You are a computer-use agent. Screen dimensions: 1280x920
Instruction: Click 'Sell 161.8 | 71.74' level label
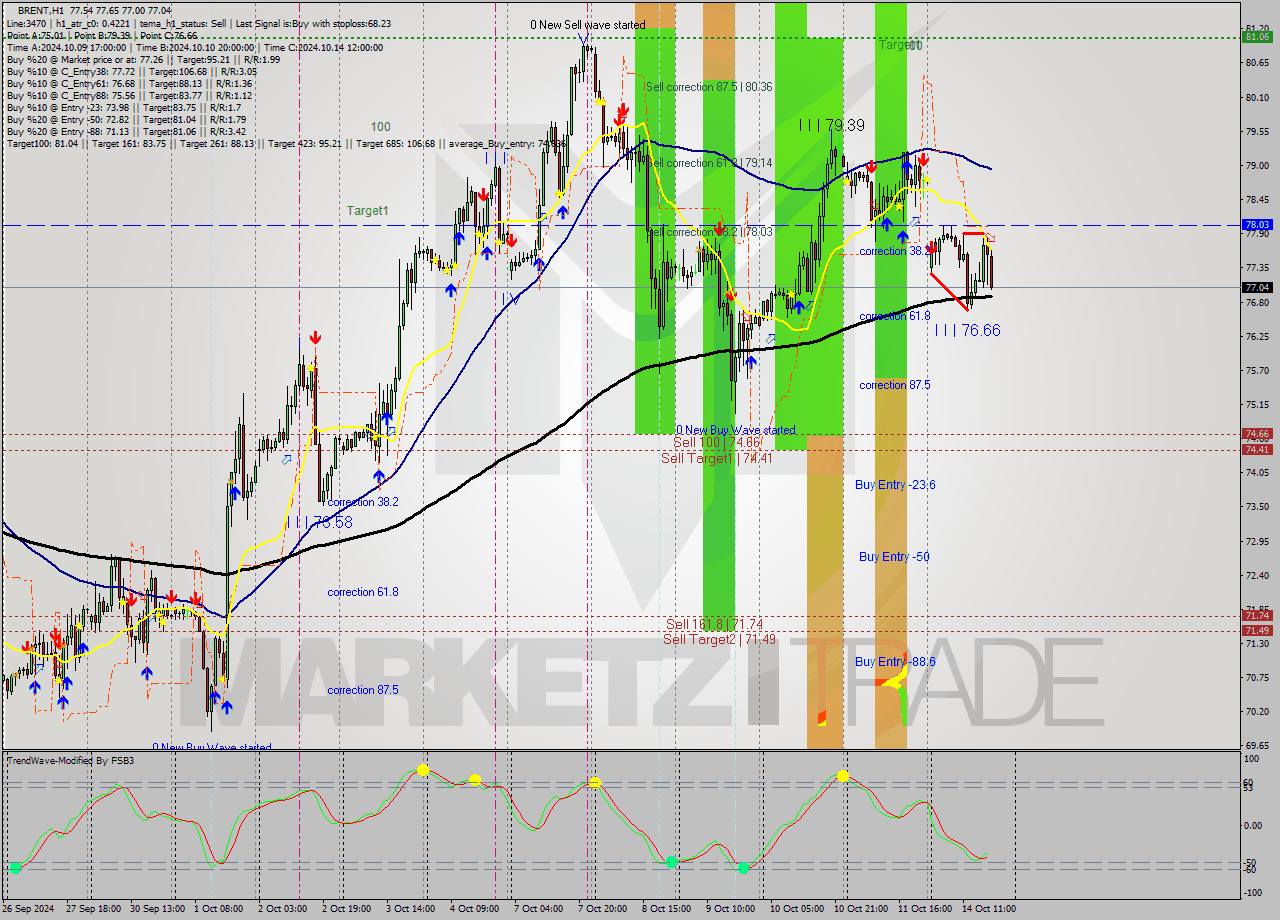(714, 624)
